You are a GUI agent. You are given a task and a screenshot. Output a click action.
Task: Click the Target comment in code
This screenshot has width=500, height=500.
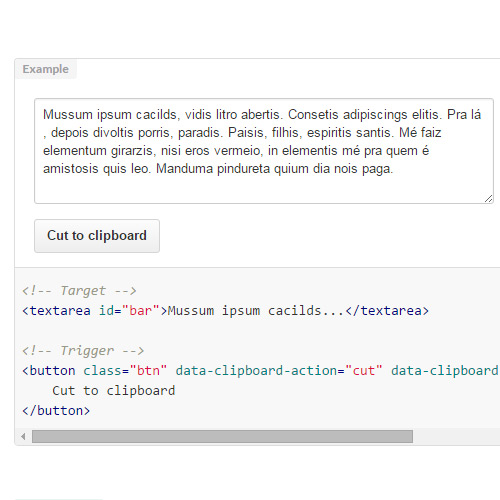[79, 291]
